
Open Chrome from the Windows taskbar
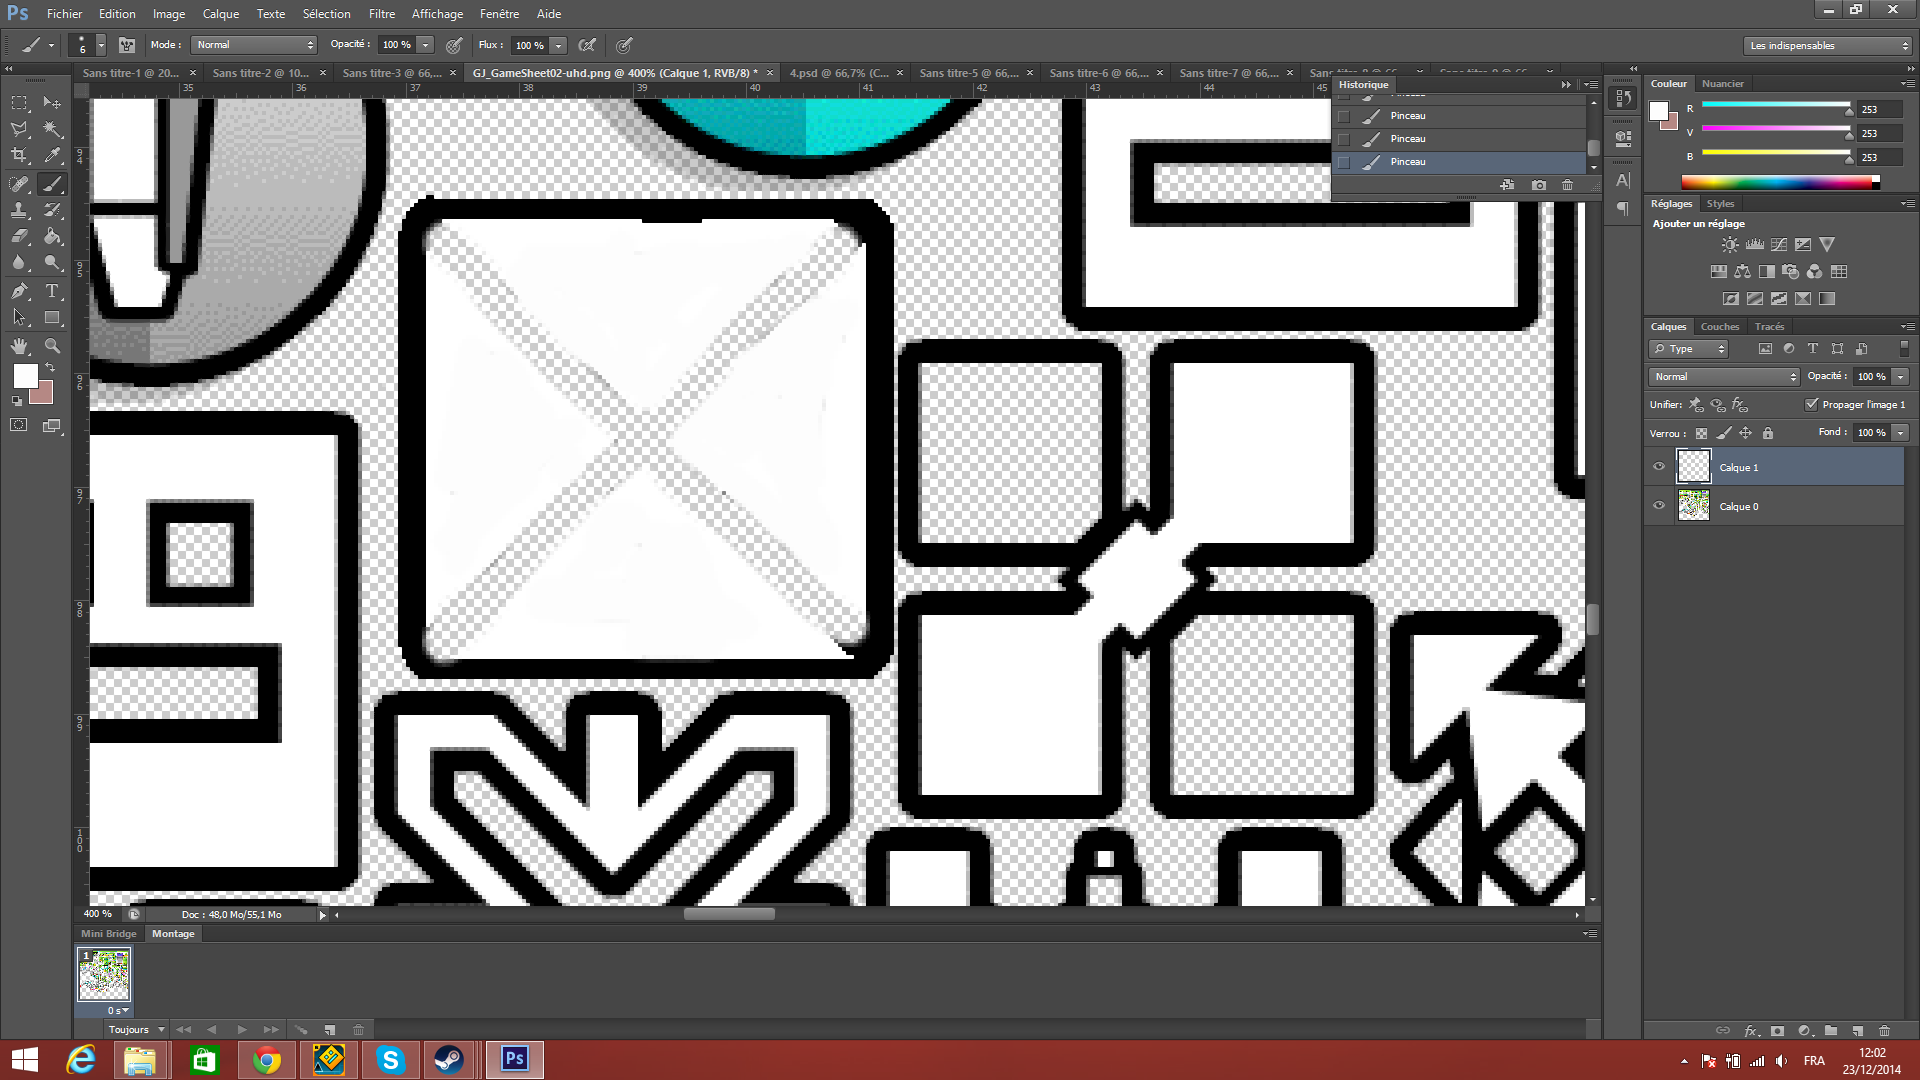coord(266,1060)
